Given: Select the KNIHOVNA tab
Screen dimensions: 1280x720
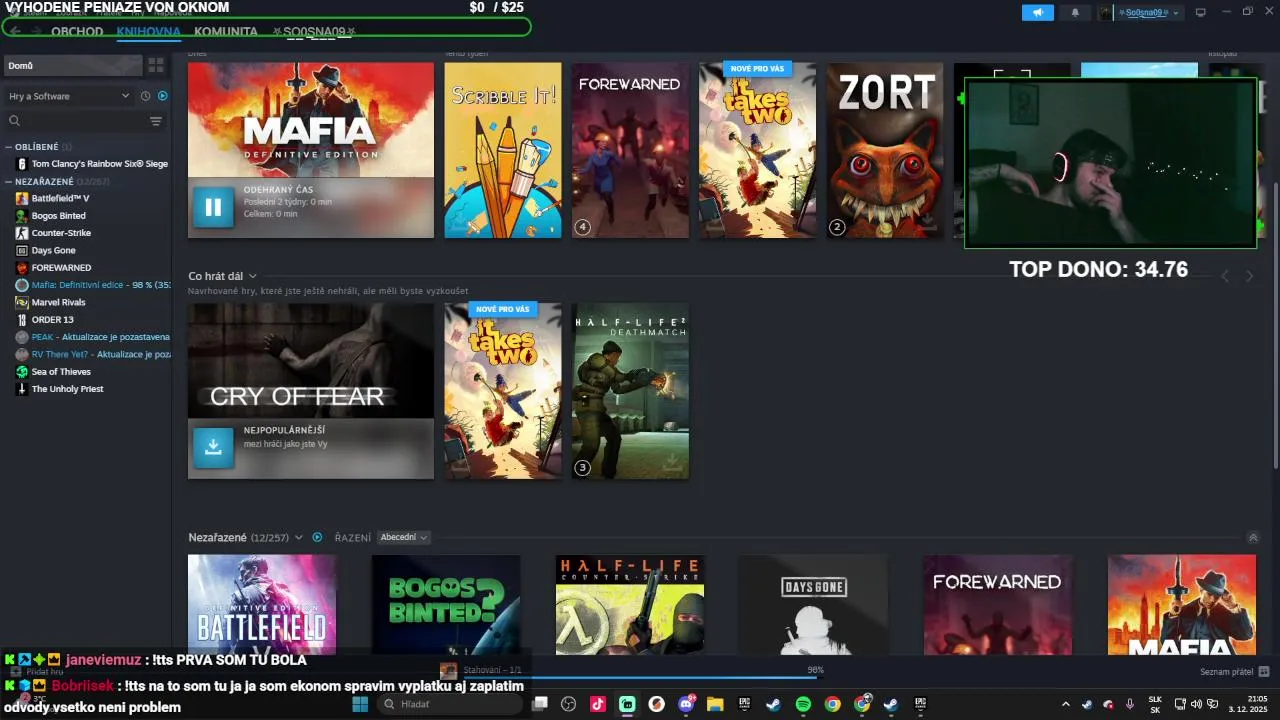Looking at the screenshot, I should click(148, 31).
